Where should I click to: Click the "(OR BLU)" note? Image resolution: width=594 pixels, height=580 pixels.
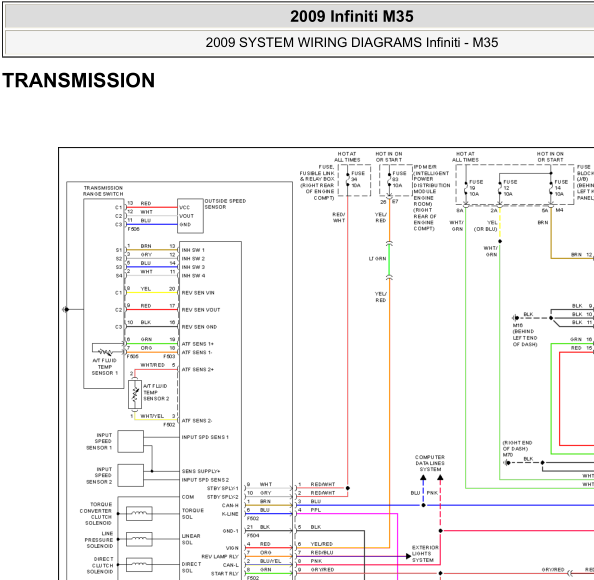[486, 229]
